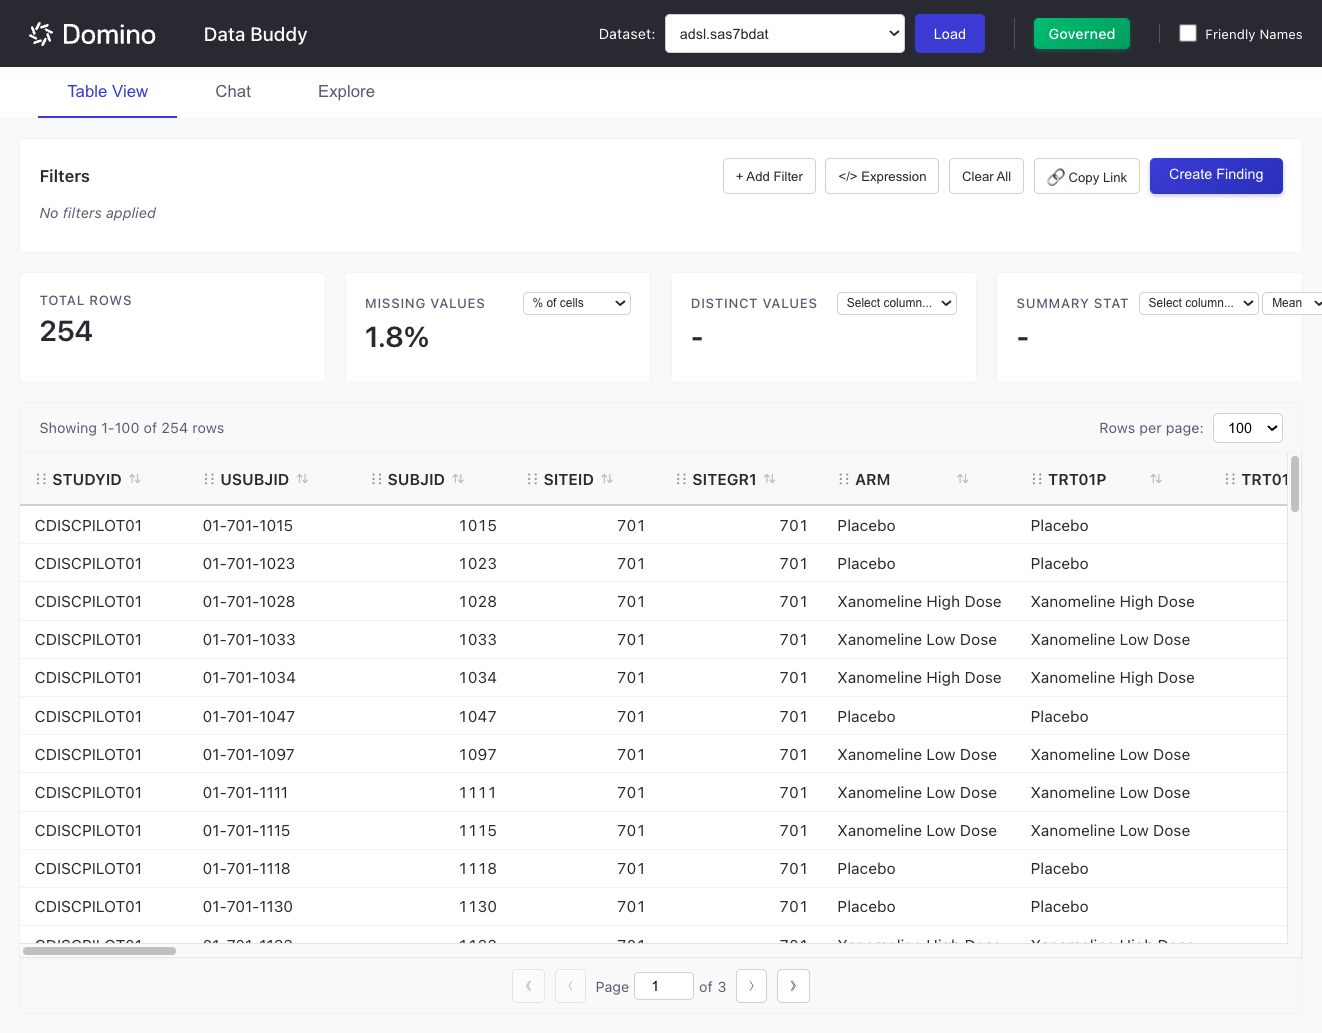Viewport: 1322px width, 1033px height.
Task: Click the next page chevron icon
Action: [x=751, y=986]
